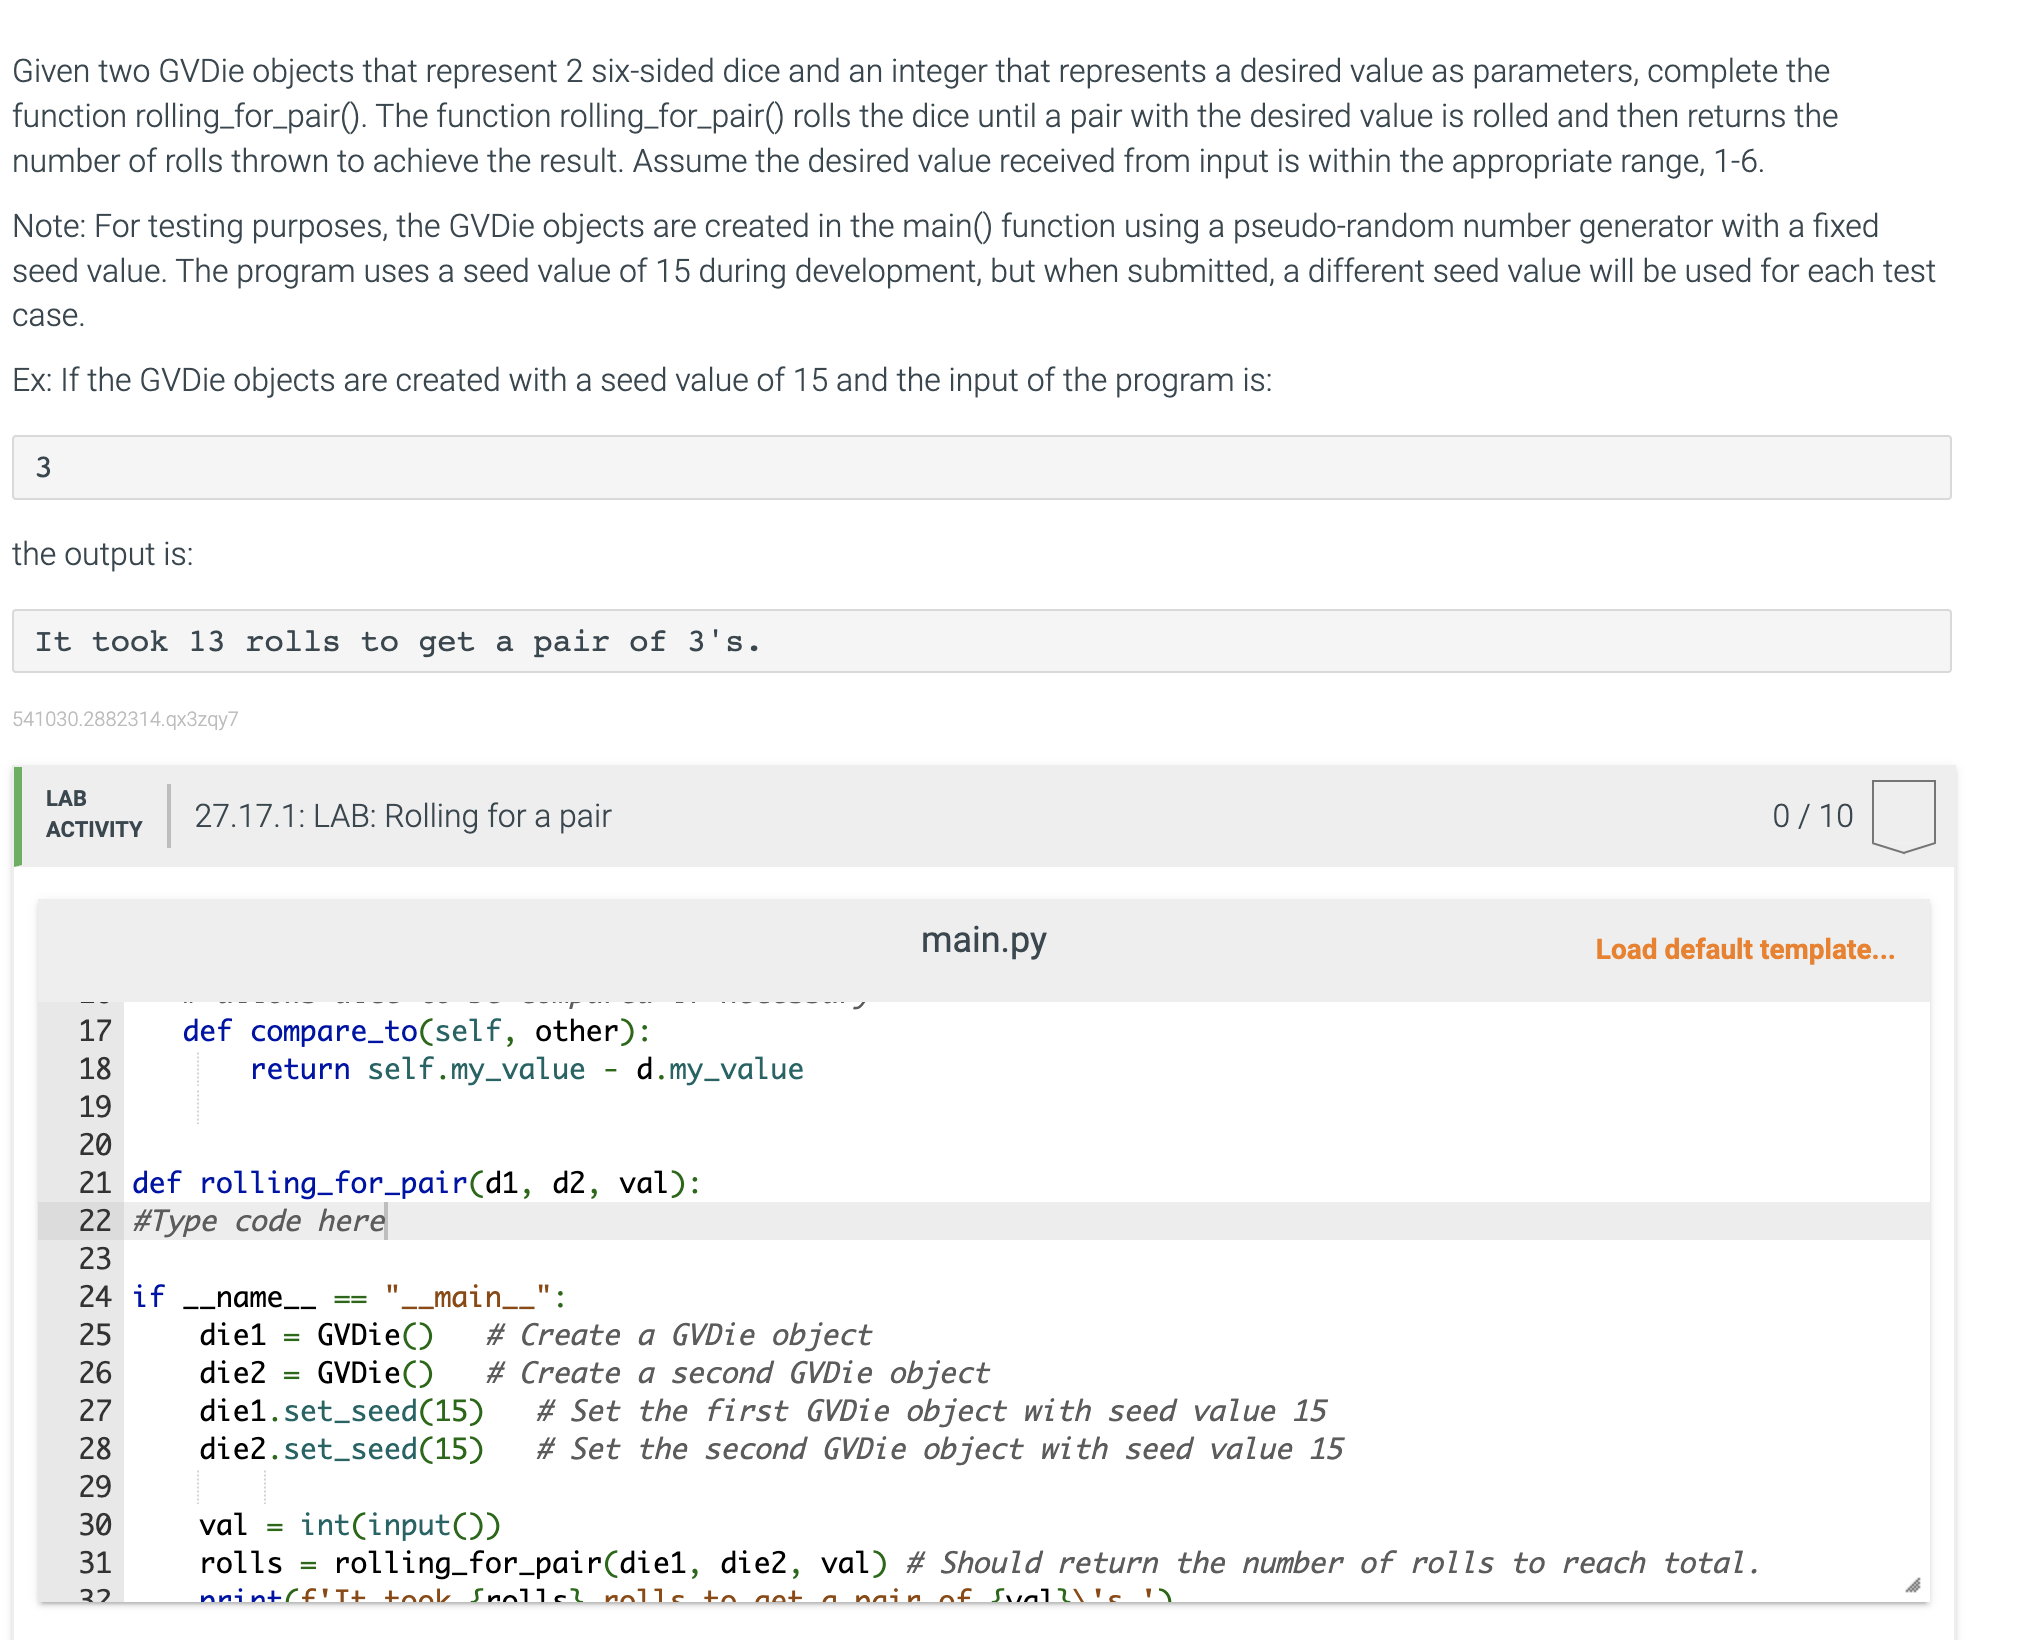Click the editor resize handle at the bottom-right corner
The height and width of the screenshot is (1640, 2018).
pyautogui.click(x=1912, y=1585)
